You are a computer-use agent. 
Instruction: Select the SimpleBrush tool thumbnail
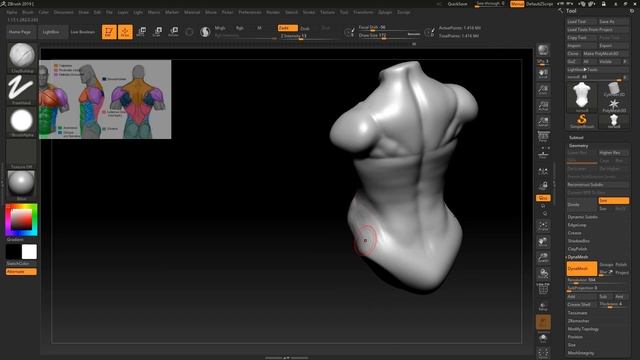582,121
